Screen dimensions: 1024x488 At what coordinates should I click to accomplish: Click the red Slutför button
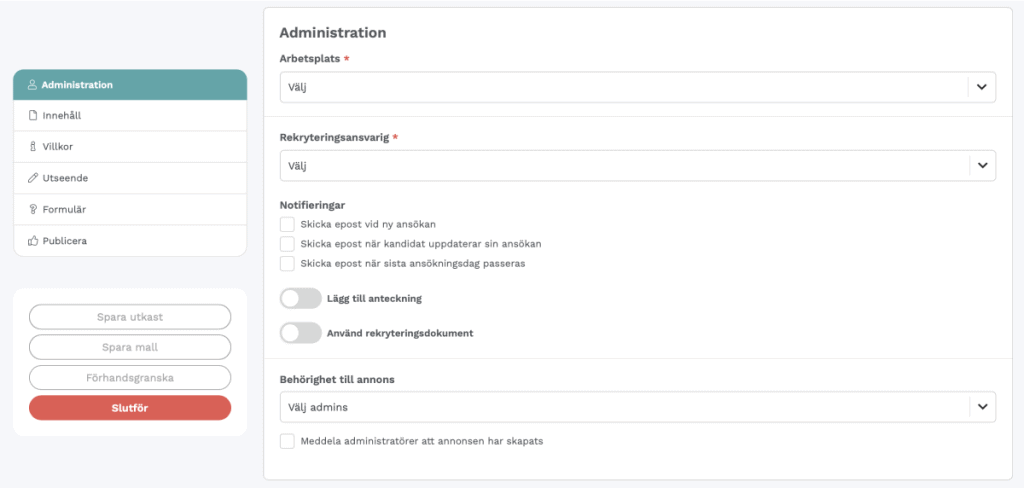point(130,408)
